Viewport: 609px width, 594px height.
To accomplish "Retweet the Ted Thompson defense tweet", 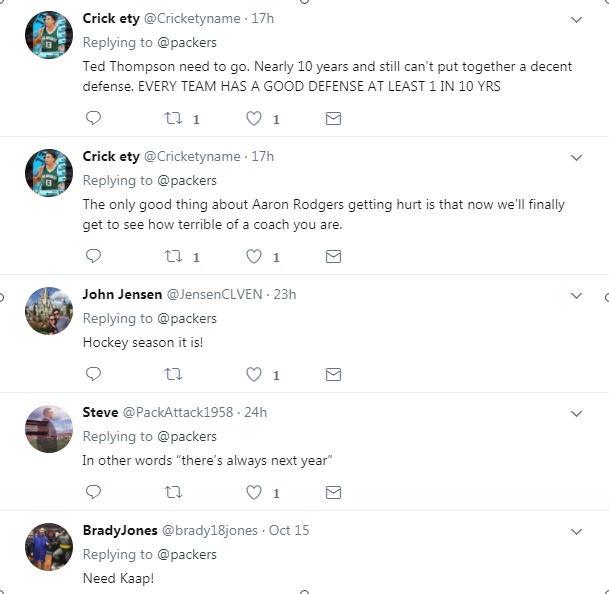I will [174, 118].
